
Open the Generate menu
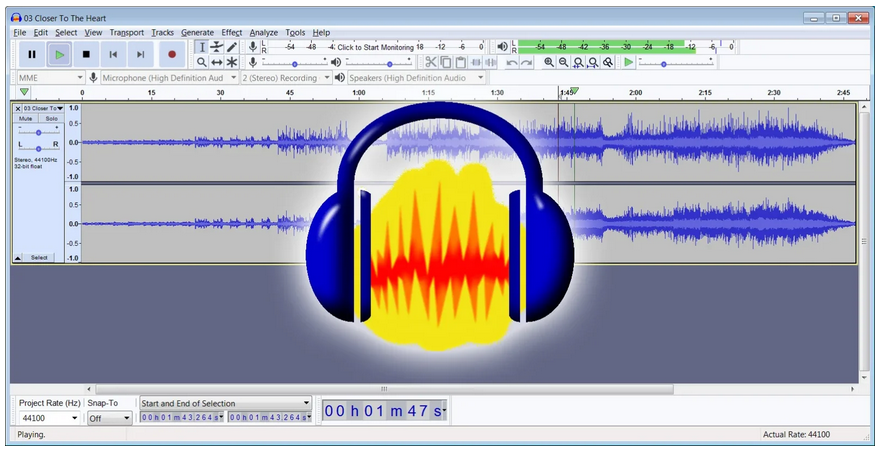(197, 33)
